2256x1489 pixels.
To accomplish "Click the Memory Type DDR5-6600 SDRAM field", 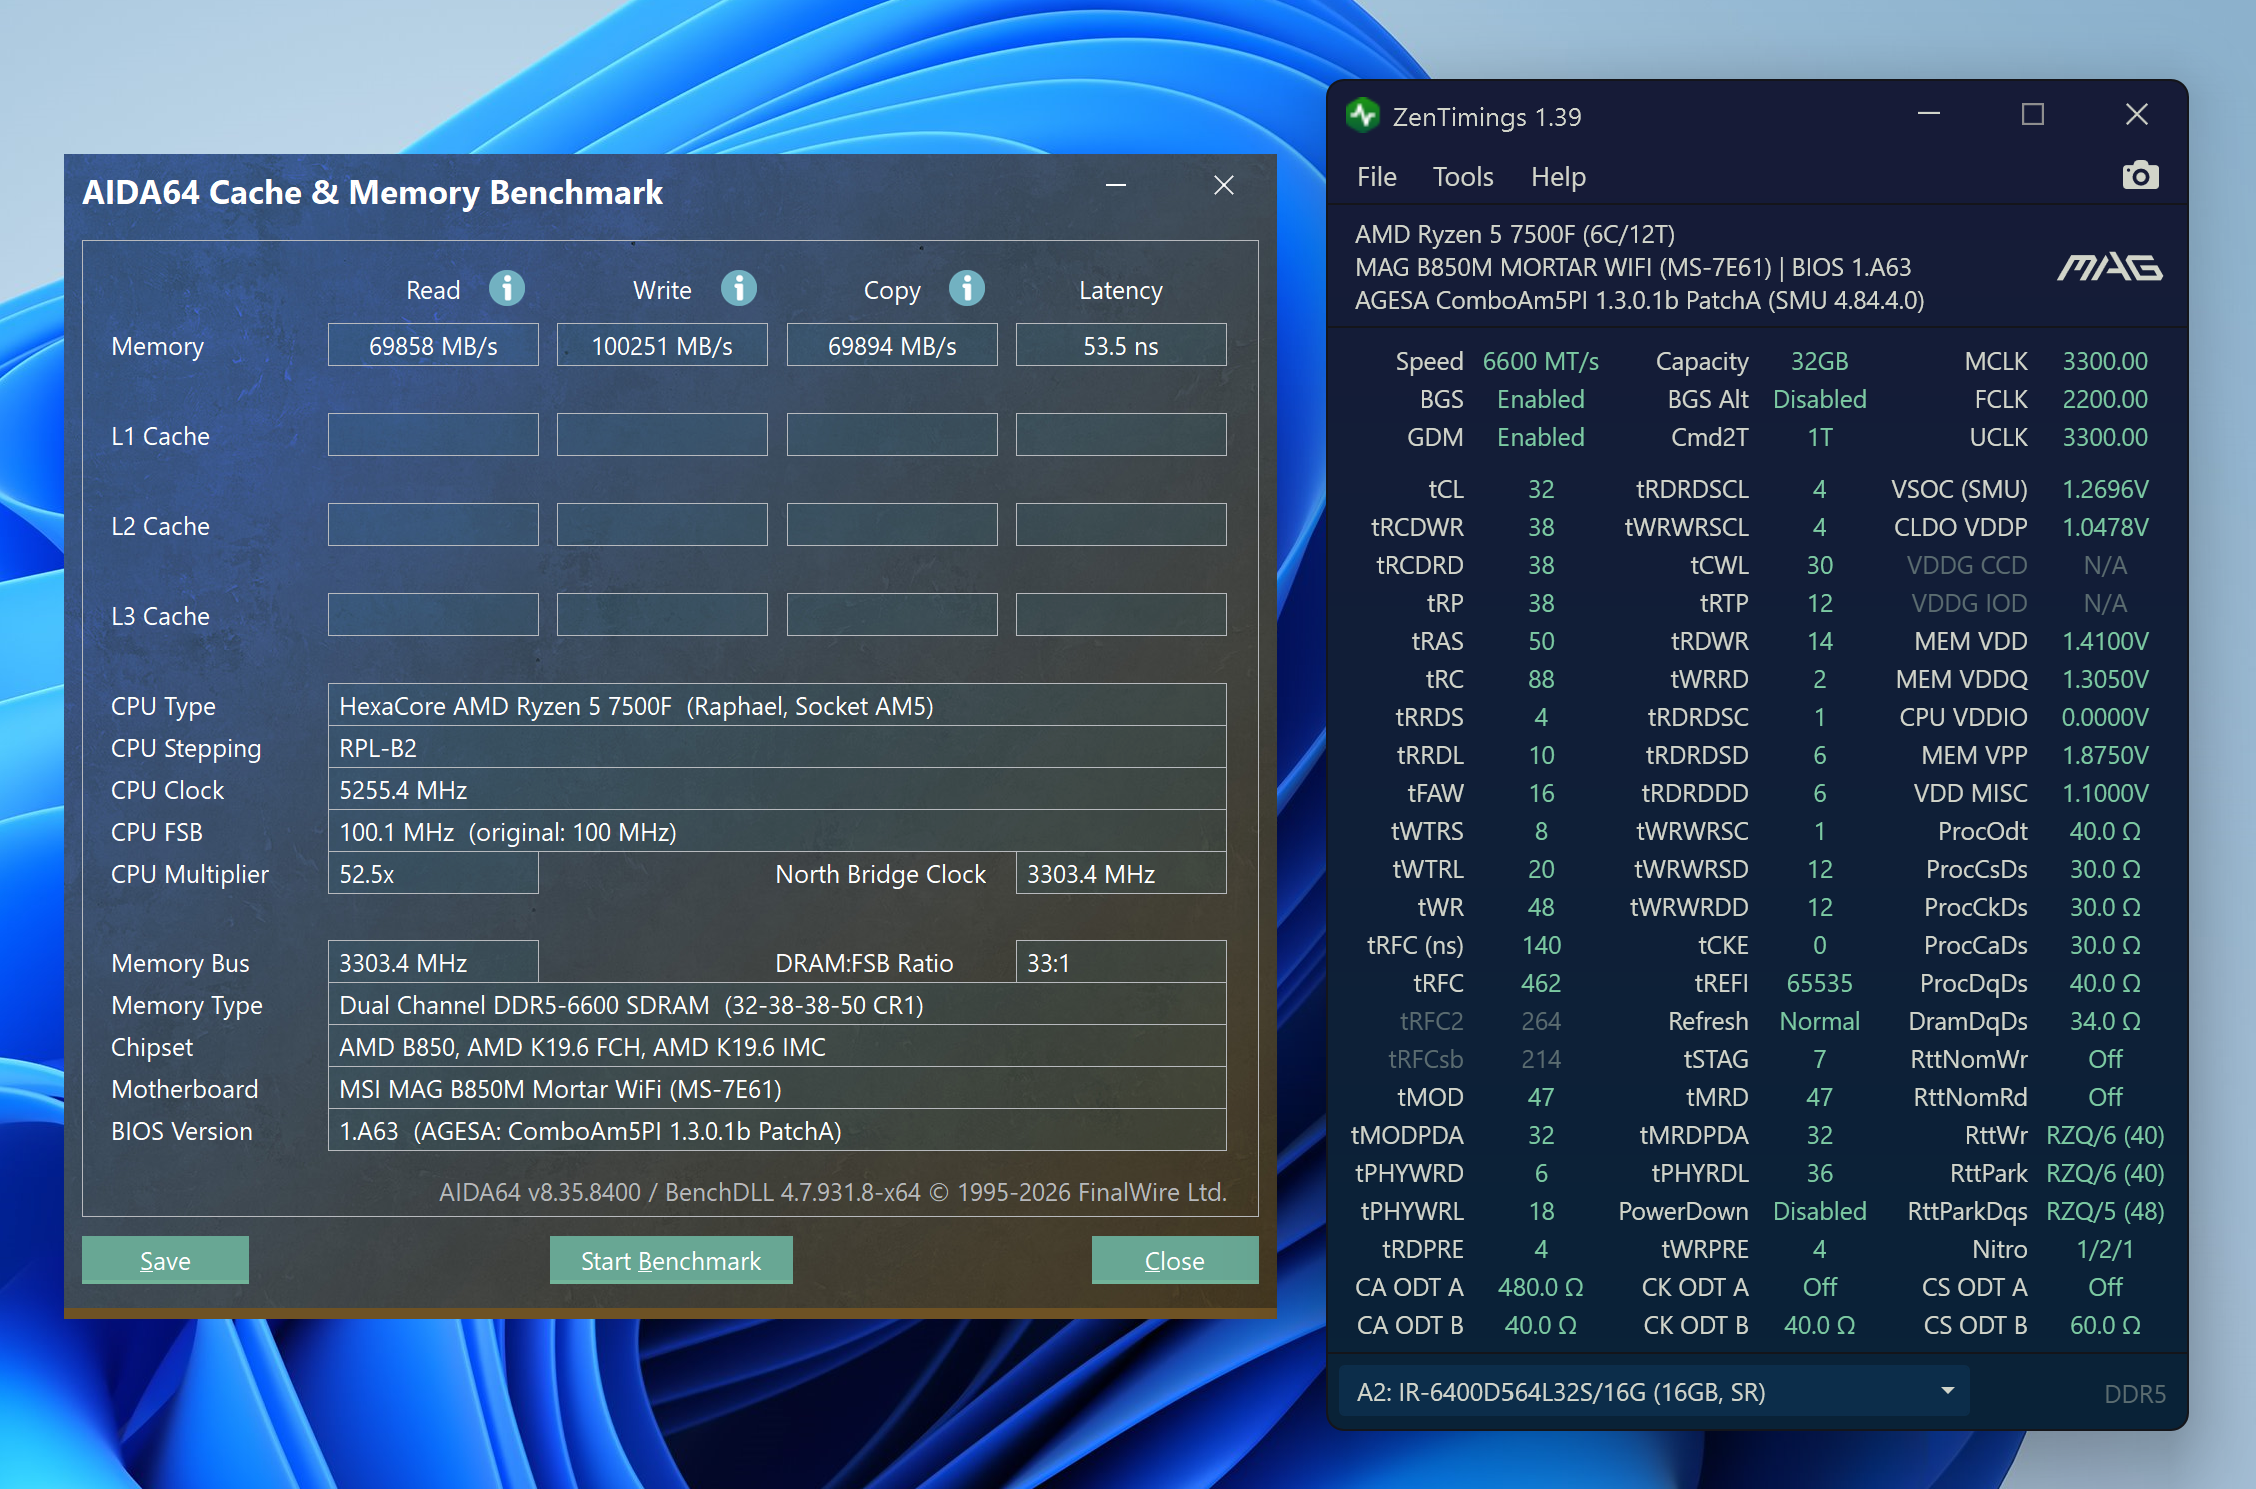I will [x=777, y=1004].
